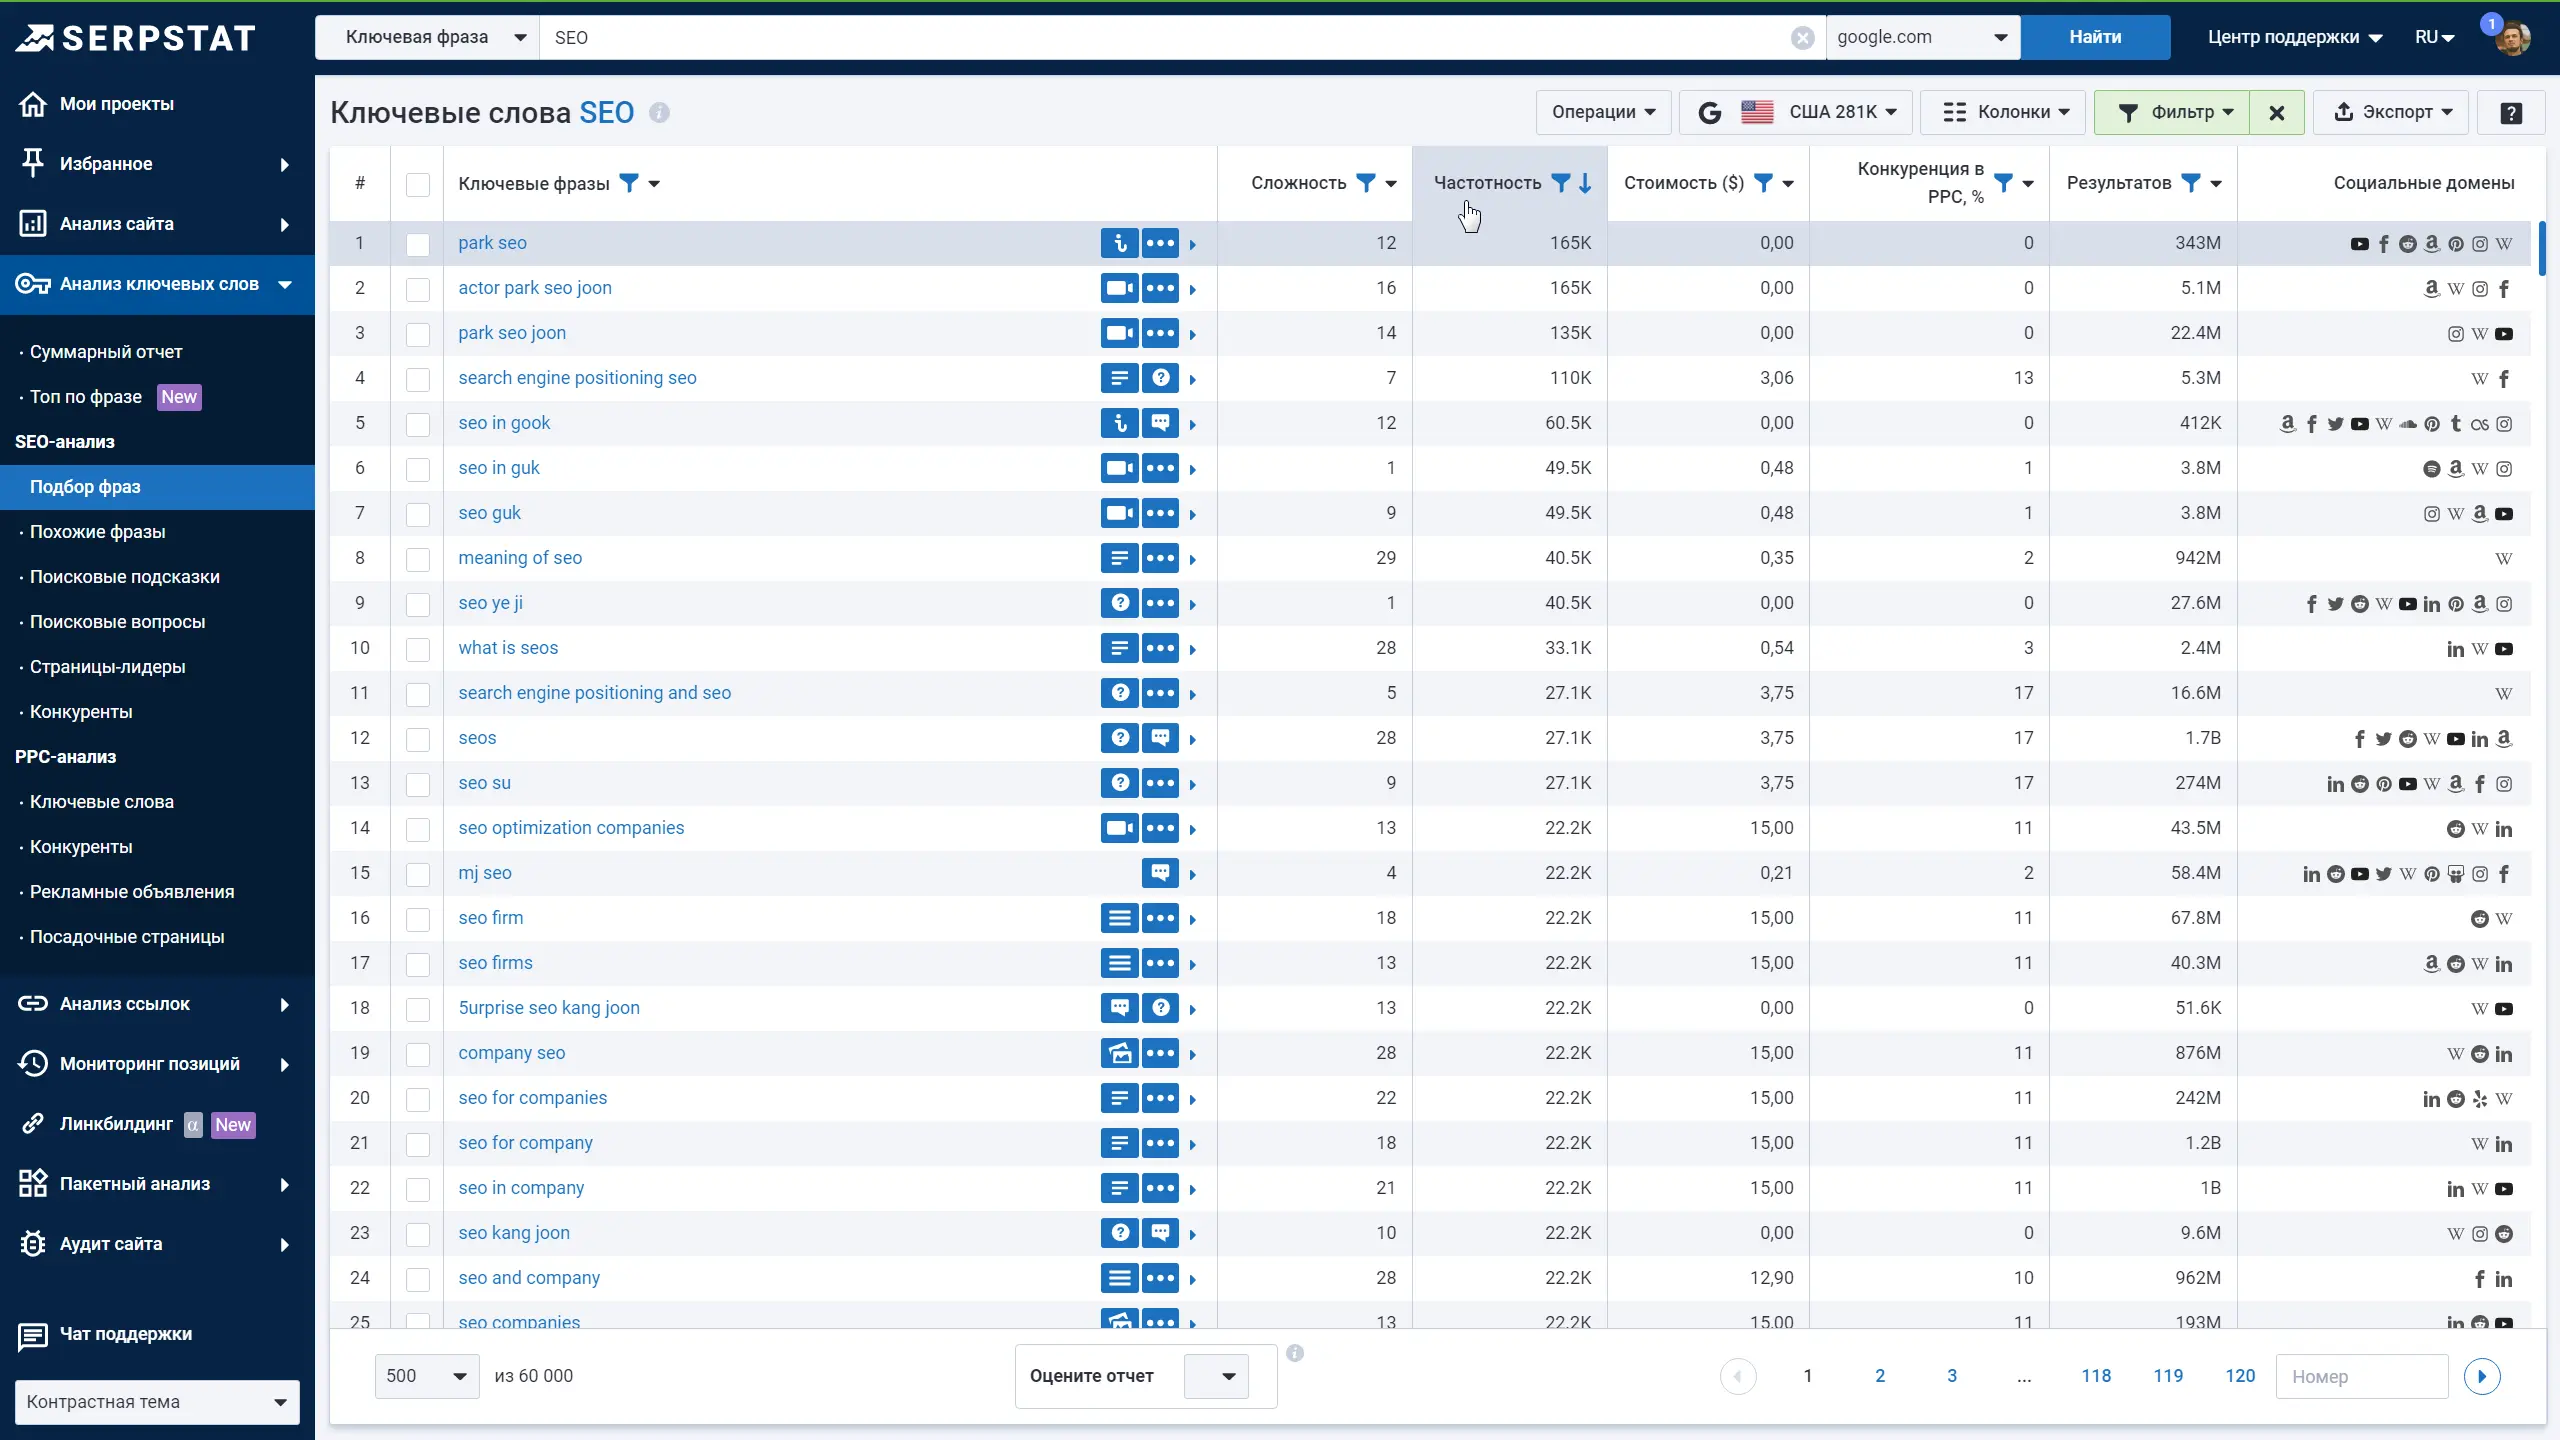This screenshot has width=2560, height=1440.
Task: Open Похожие фразы in sidebar menu
Action: click(97, 532)
